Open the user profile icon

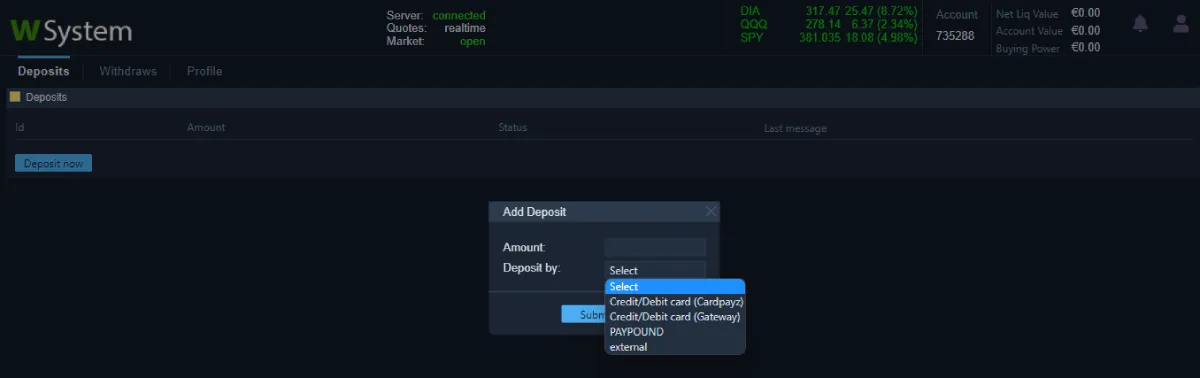tap(1181, 23)
